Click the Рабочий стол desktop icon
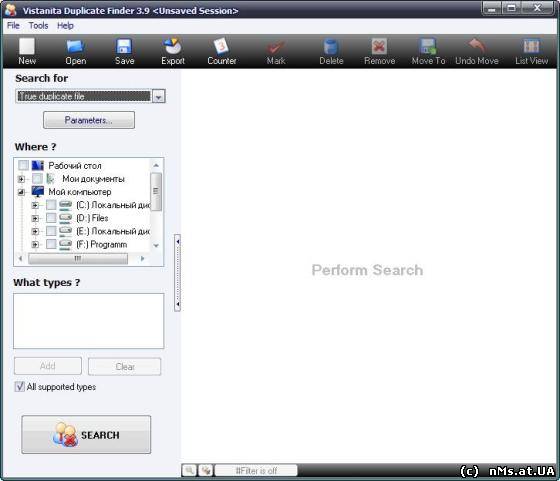Image resolution: width=560 pixels, height=481 pixels. [38, 165]
